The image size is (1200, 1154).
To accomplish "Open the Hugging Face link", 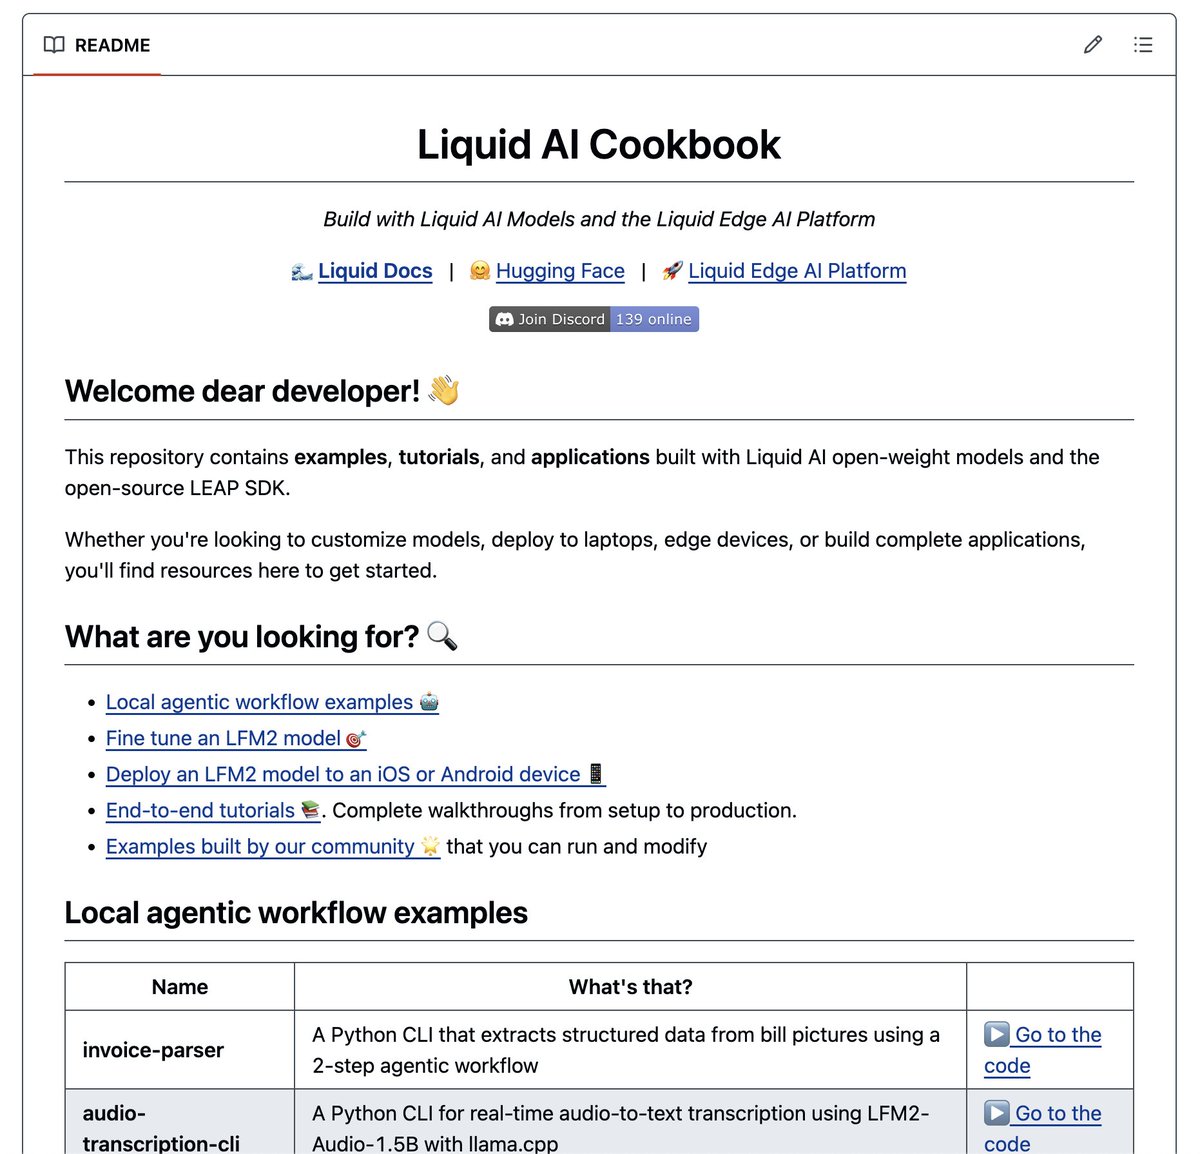I will pos(560,270).
